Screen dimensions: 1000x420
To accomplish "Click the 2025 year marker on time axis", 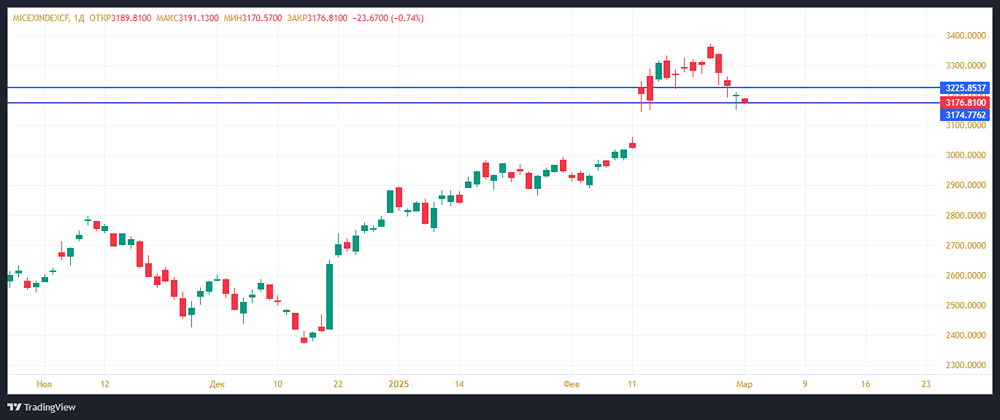I will 398,383.
